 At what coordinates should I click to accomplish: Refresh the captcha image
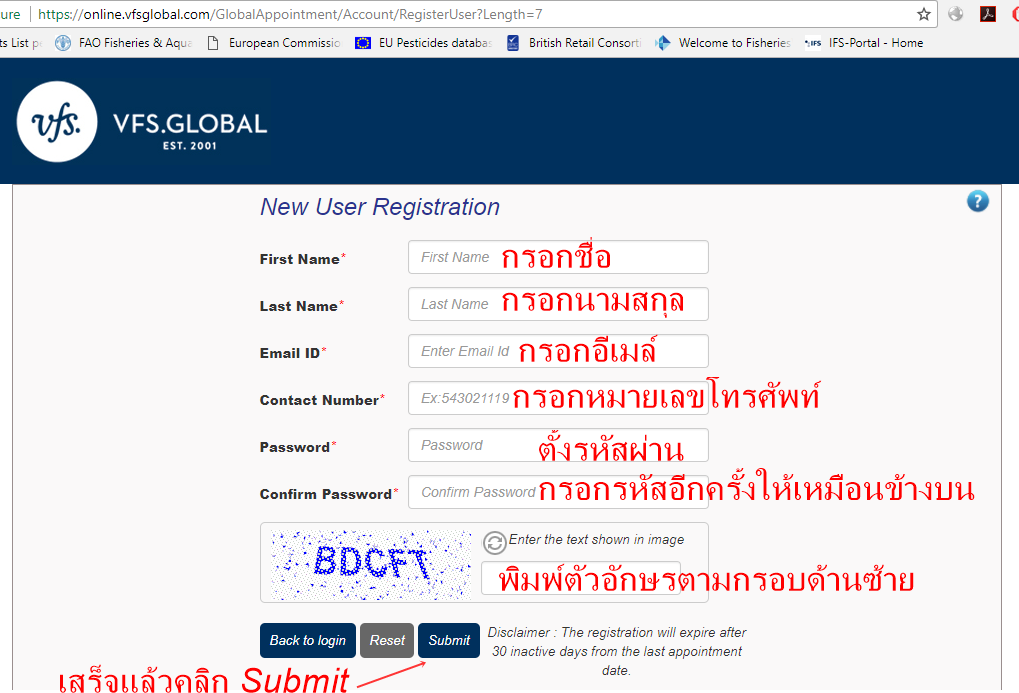point(494,542)
